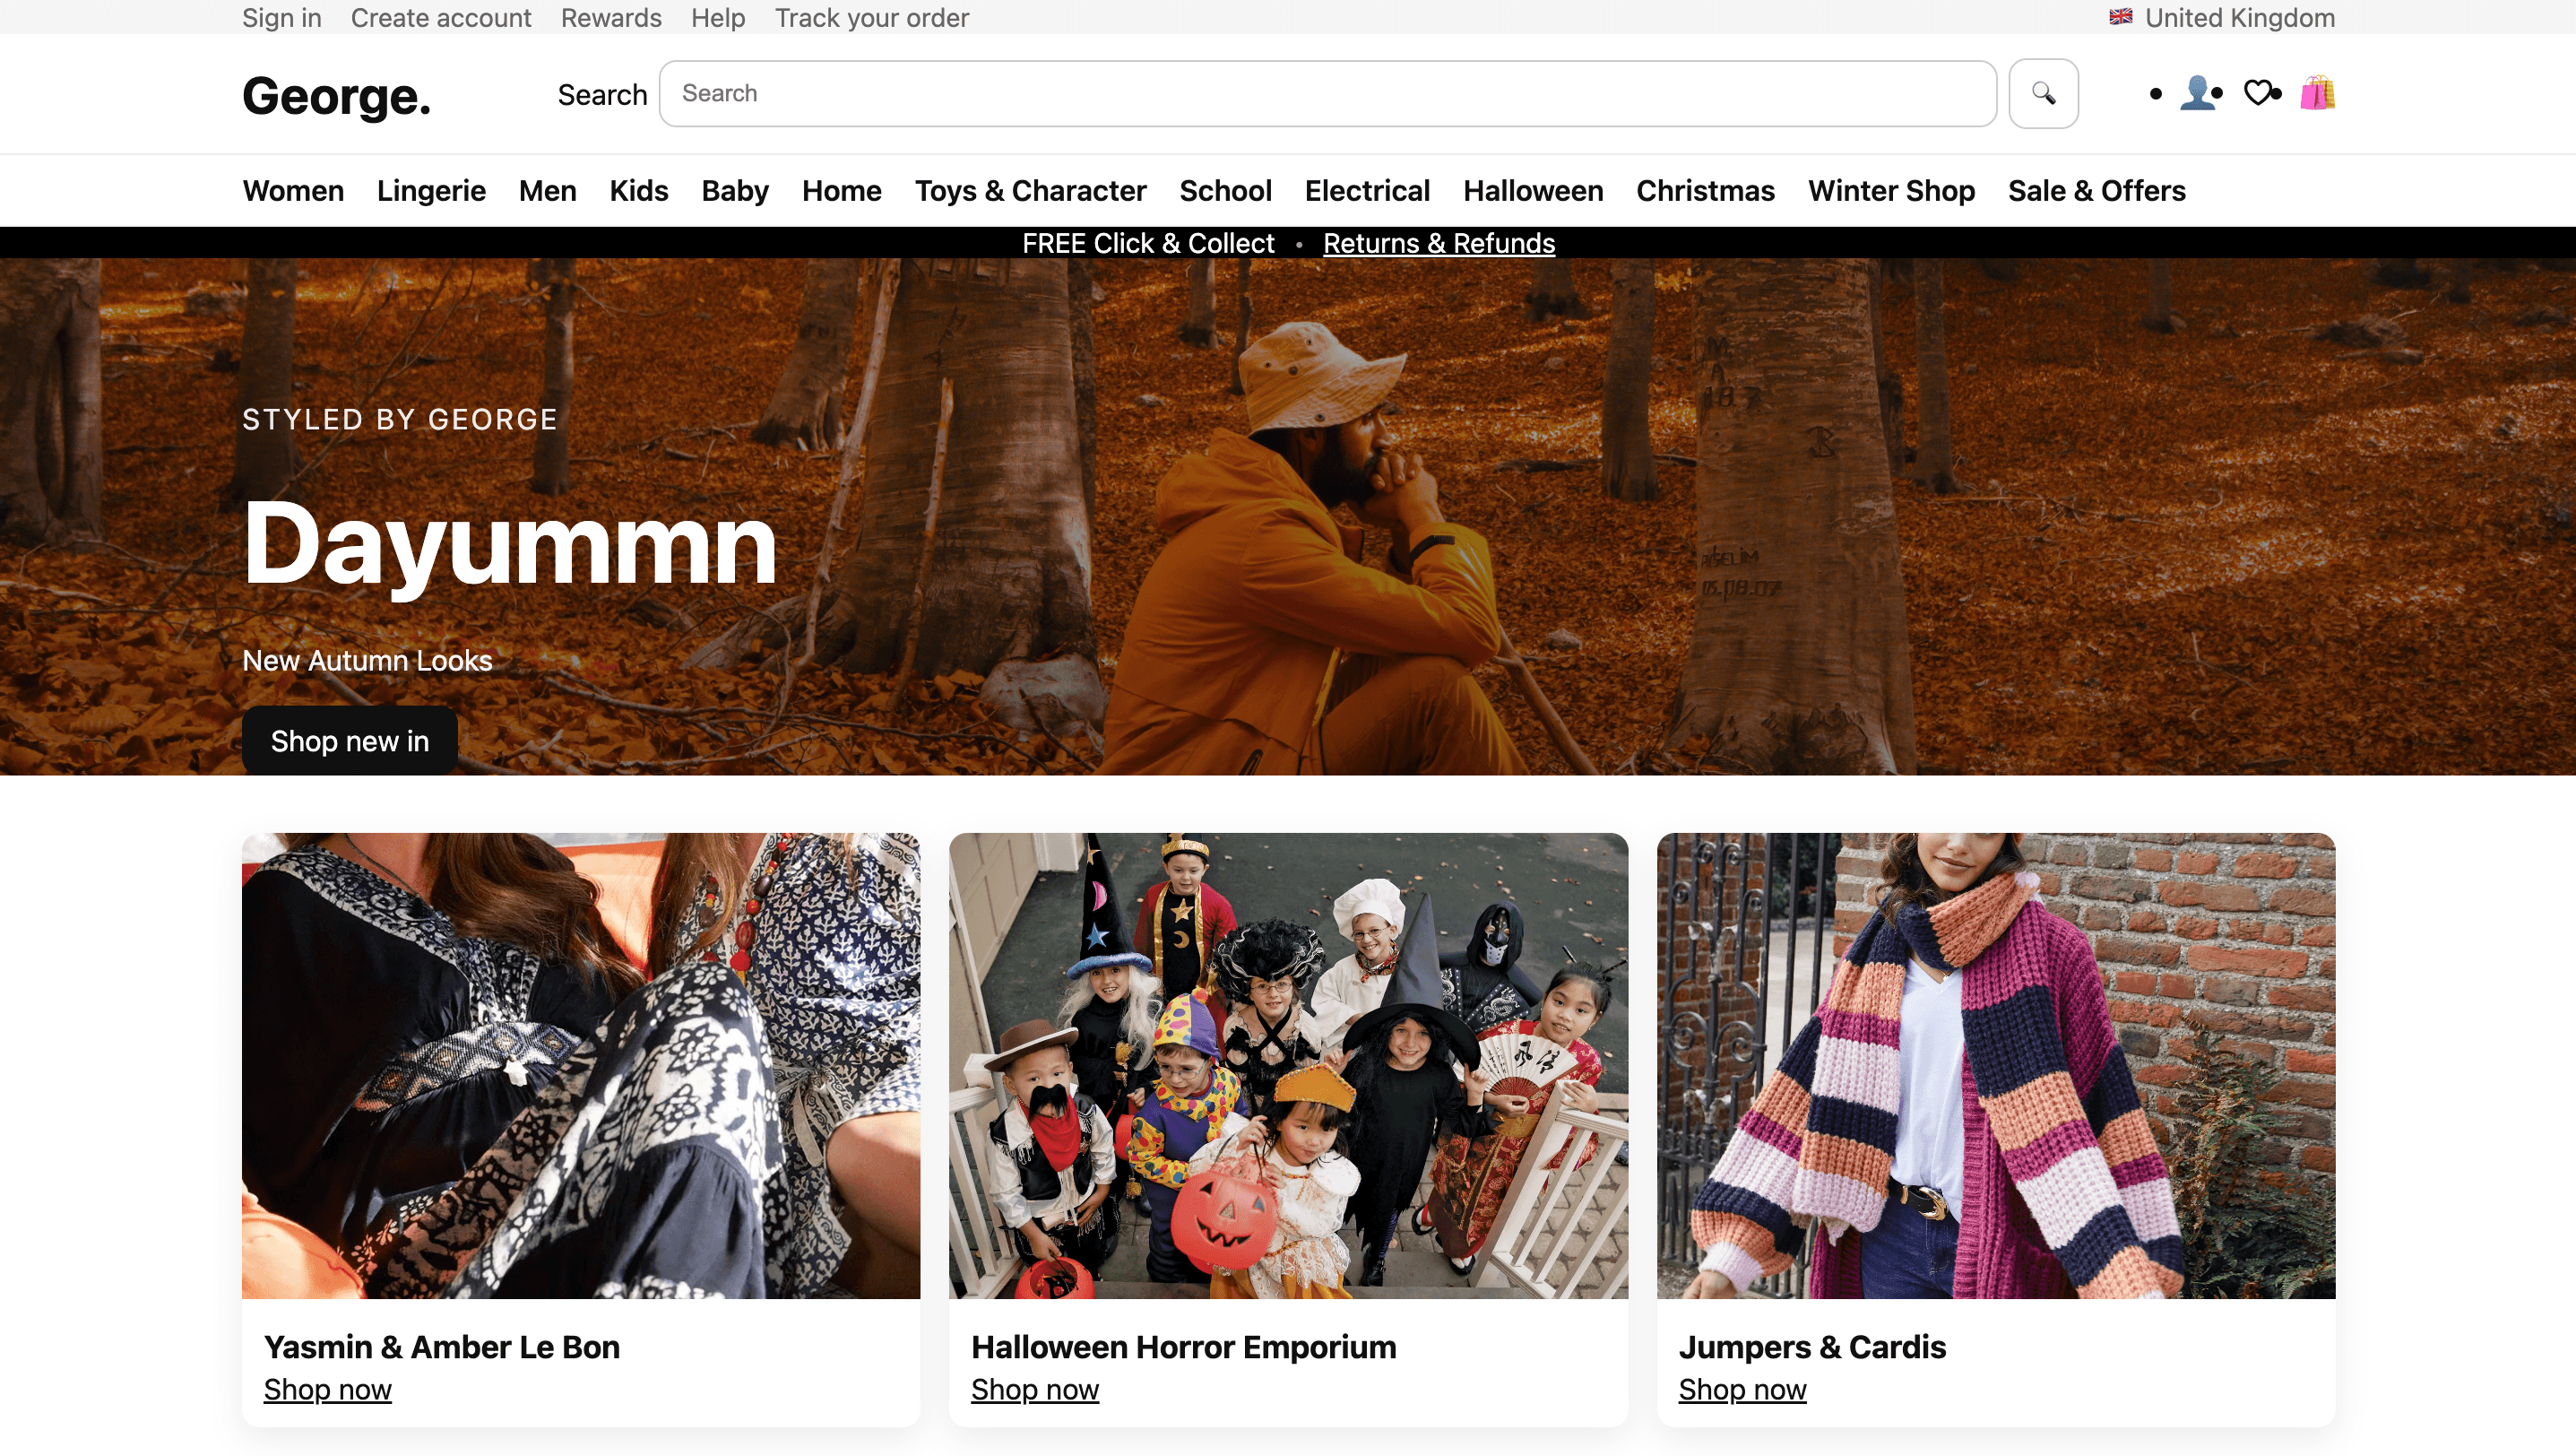Open the Rewards link
Screen dimensions: 2576x1456
coord(610,18)
